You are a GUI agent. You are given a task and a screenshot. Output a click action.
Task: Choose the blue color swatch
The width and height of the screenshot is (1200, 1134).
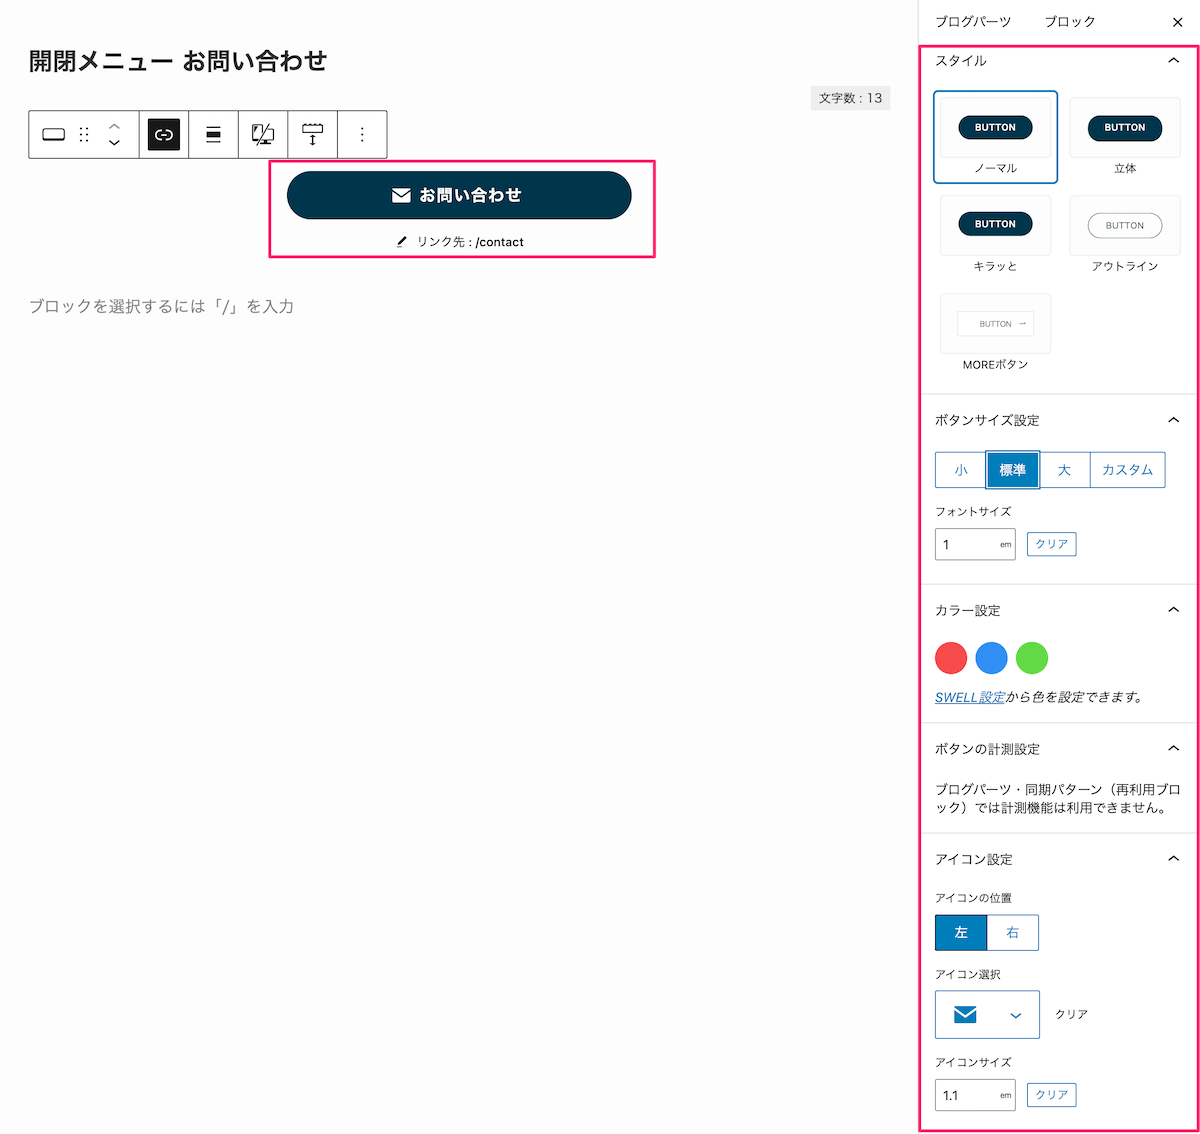(x=991, y=658)
